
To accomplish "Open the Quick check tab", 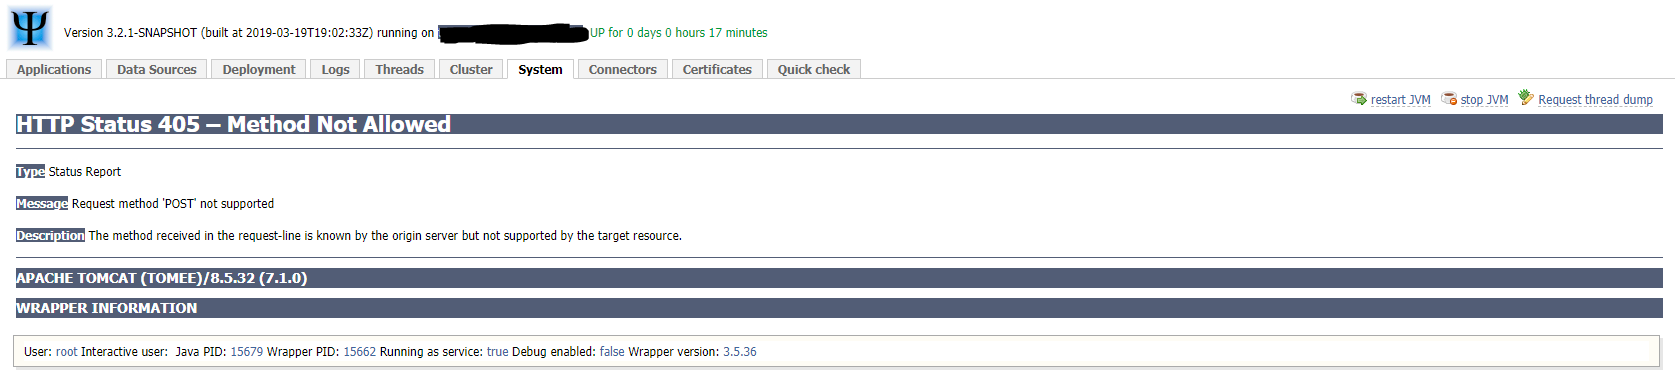I will point(814,69).
